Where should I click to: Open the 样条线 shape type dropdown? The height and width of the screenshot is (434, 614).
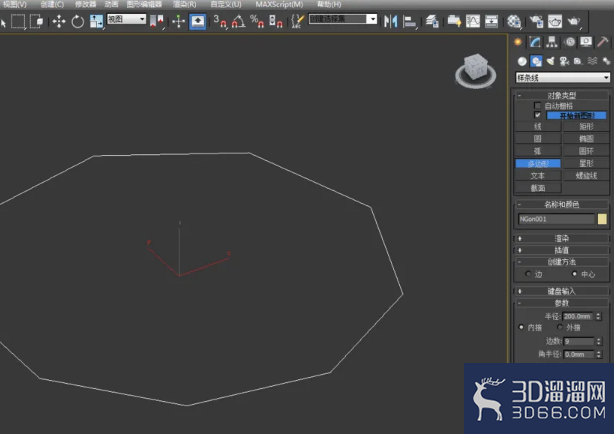pos(563,78)
